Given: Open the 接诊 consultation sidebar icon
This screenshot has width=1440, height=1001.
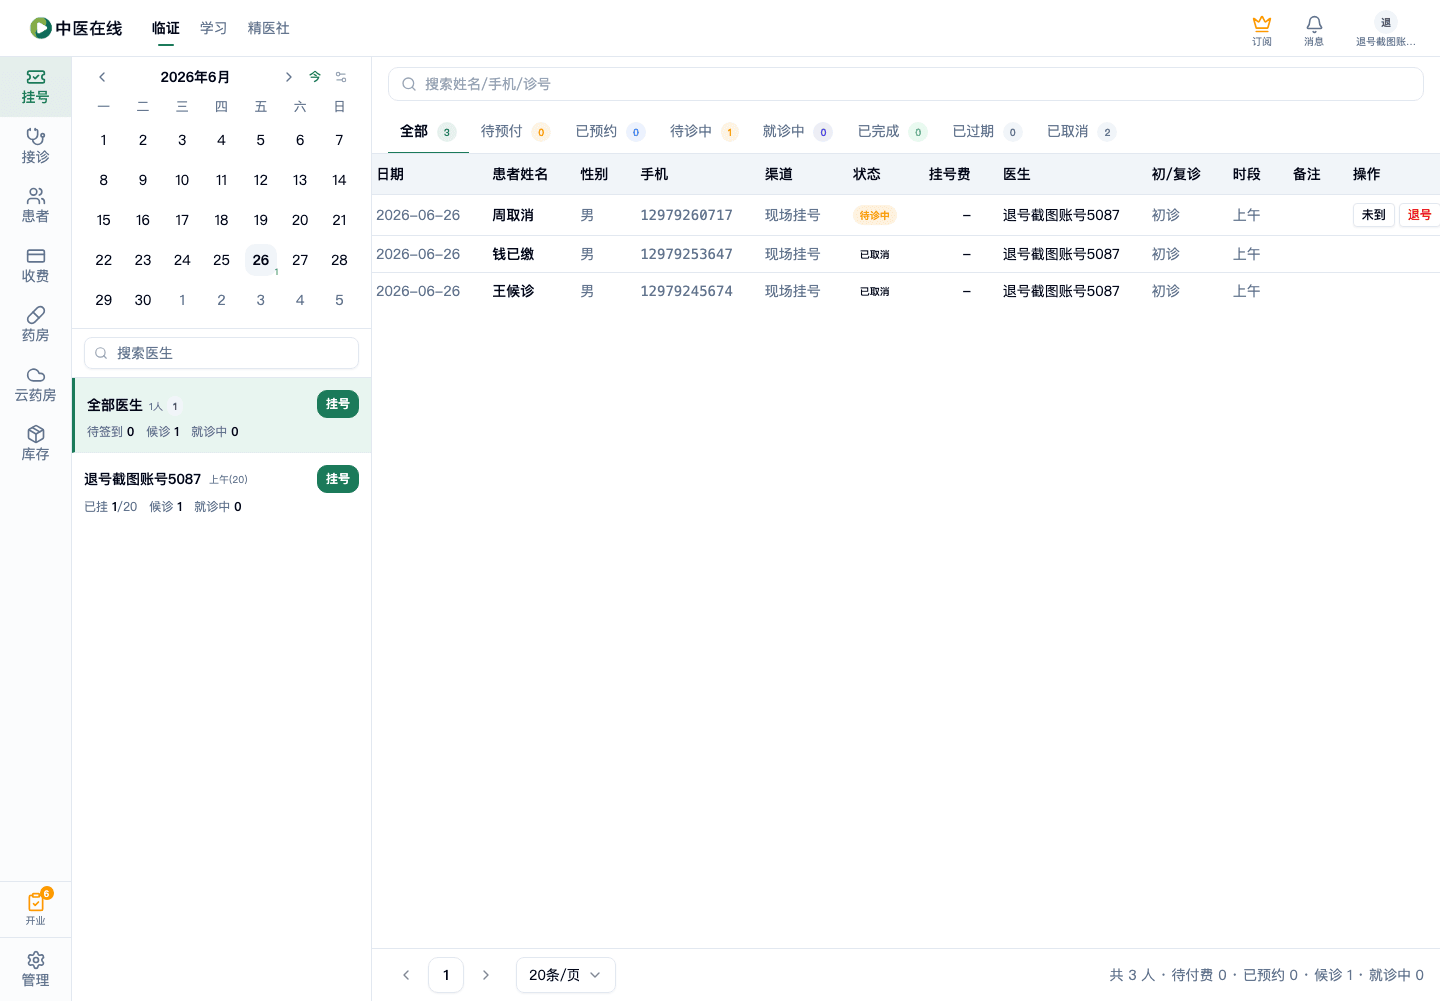Looking at the screenshot, I should tap(35, 146).
